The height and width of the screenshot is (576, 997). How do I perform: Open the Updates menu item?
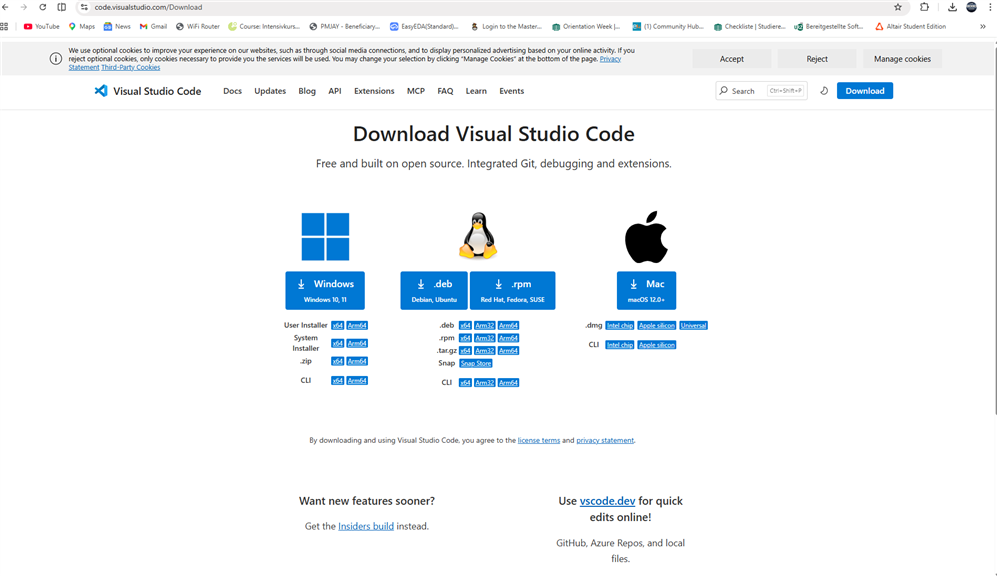(270, 91)
